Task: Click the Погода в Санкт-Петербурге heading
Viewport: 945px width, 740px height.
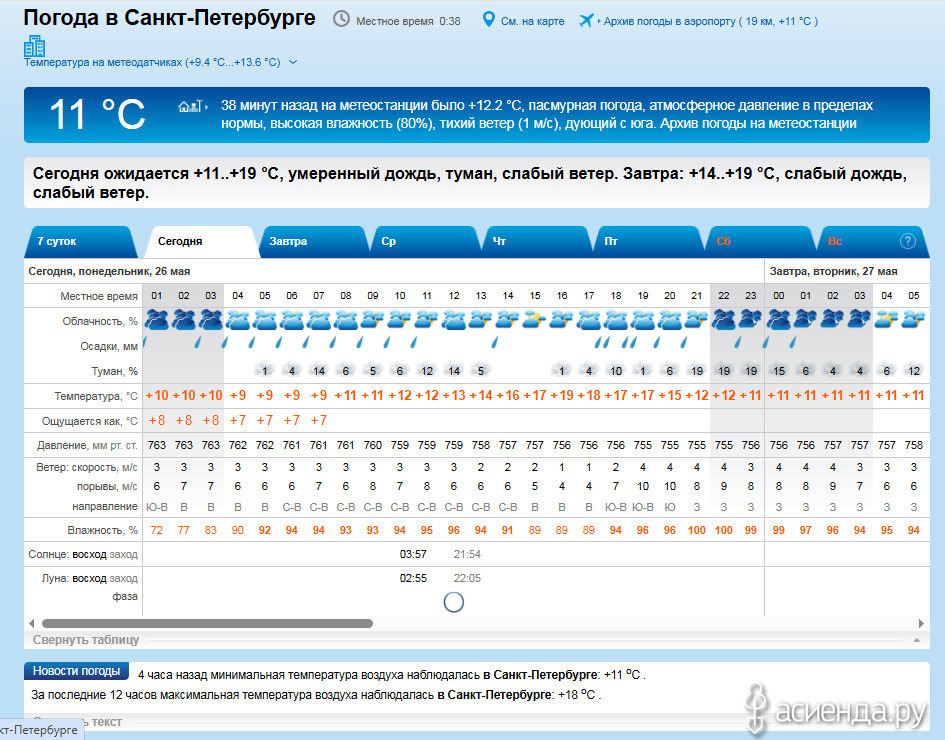Action: pos(169,17)
